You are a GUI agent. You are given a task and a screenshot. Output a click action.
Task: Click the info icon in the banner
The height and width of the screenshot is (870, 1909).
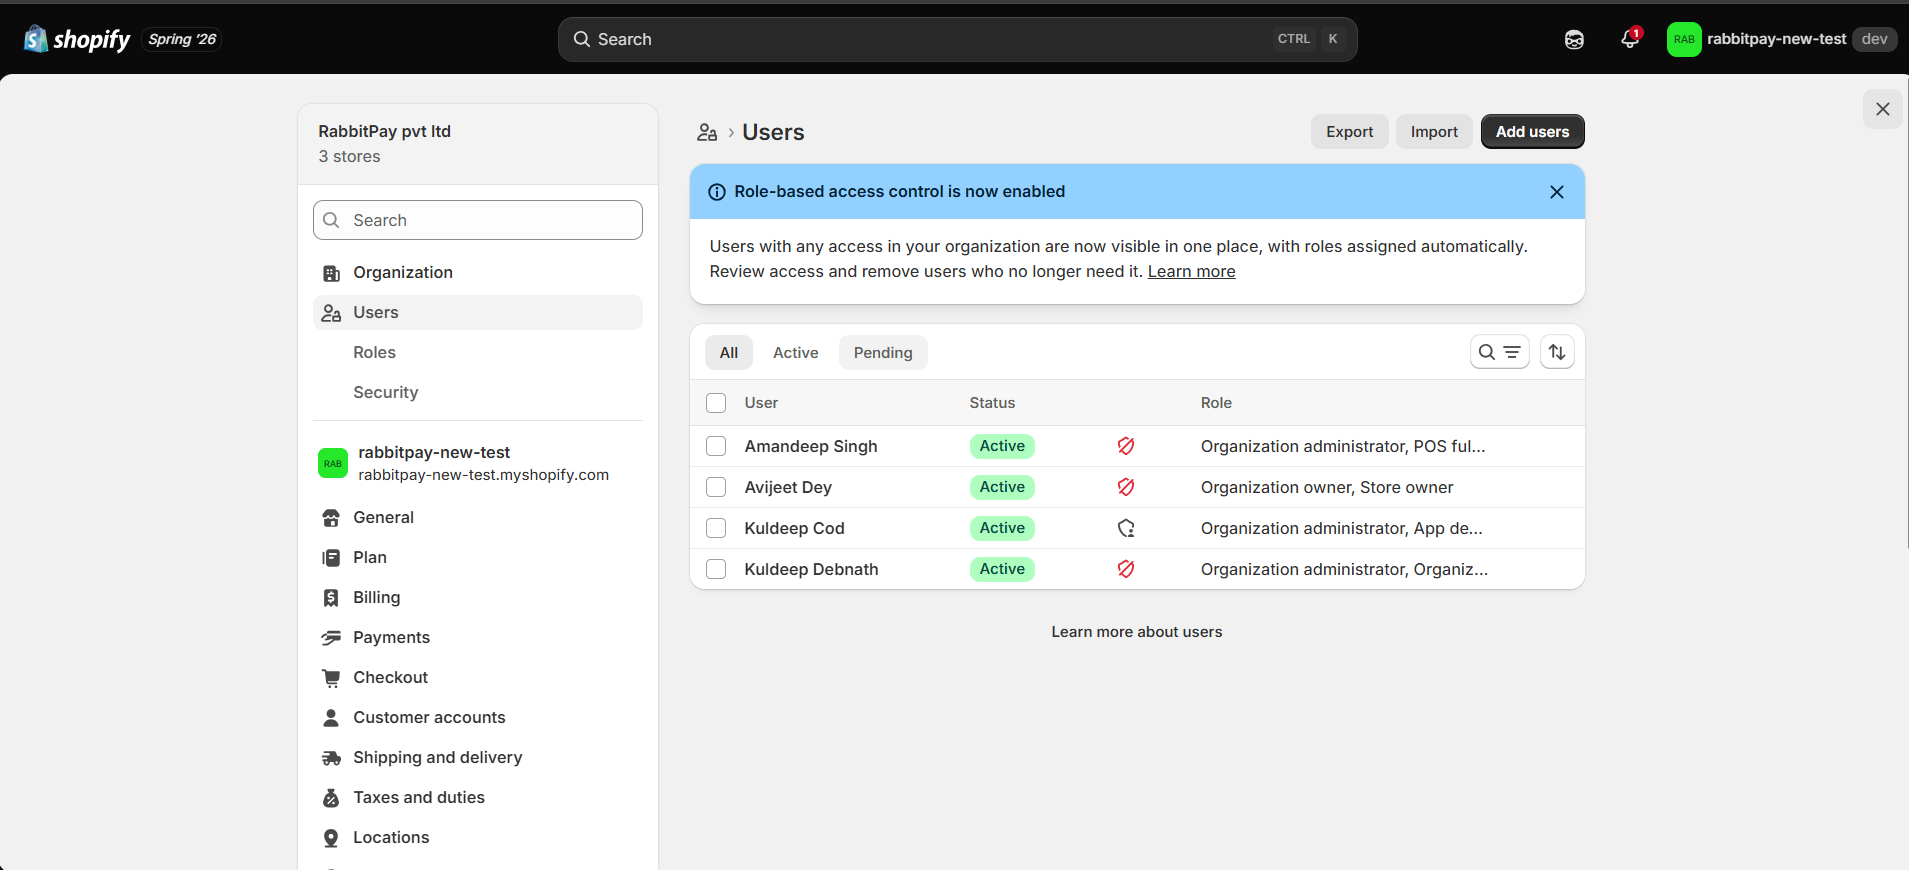(x=717, y=192)
